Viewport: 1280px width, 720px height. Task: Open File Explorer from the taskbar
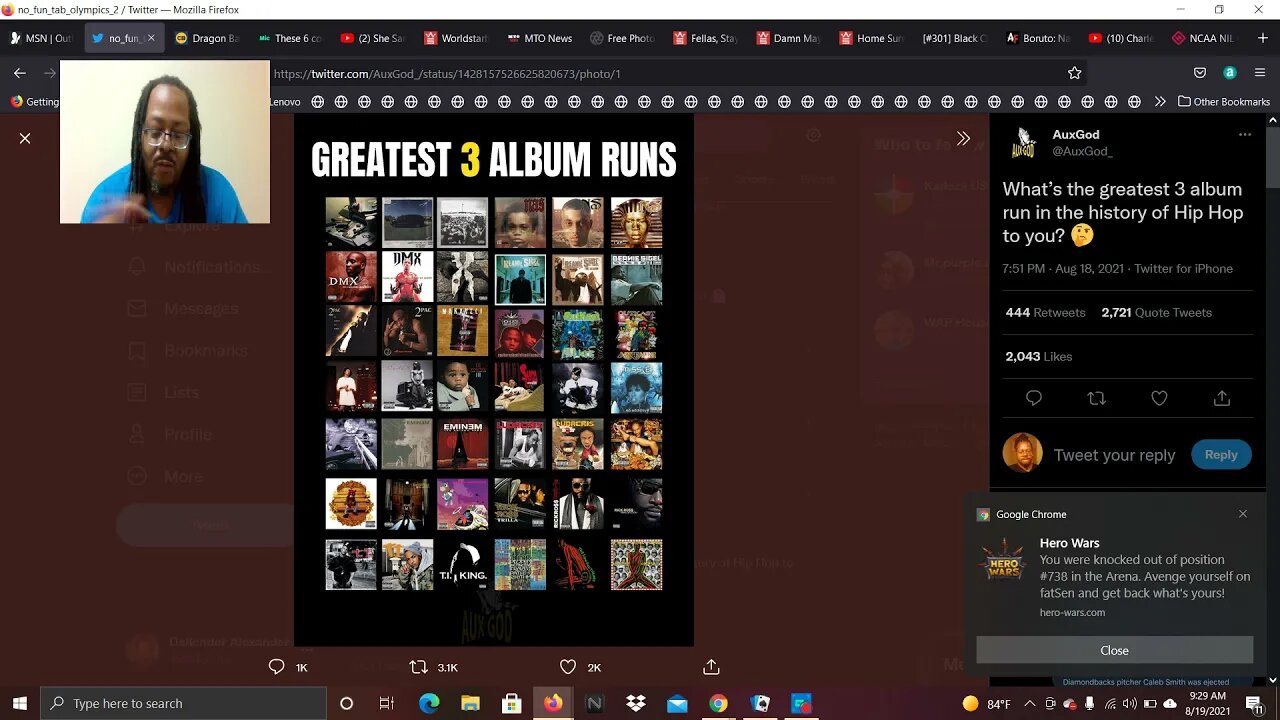[x=470, y=703]
